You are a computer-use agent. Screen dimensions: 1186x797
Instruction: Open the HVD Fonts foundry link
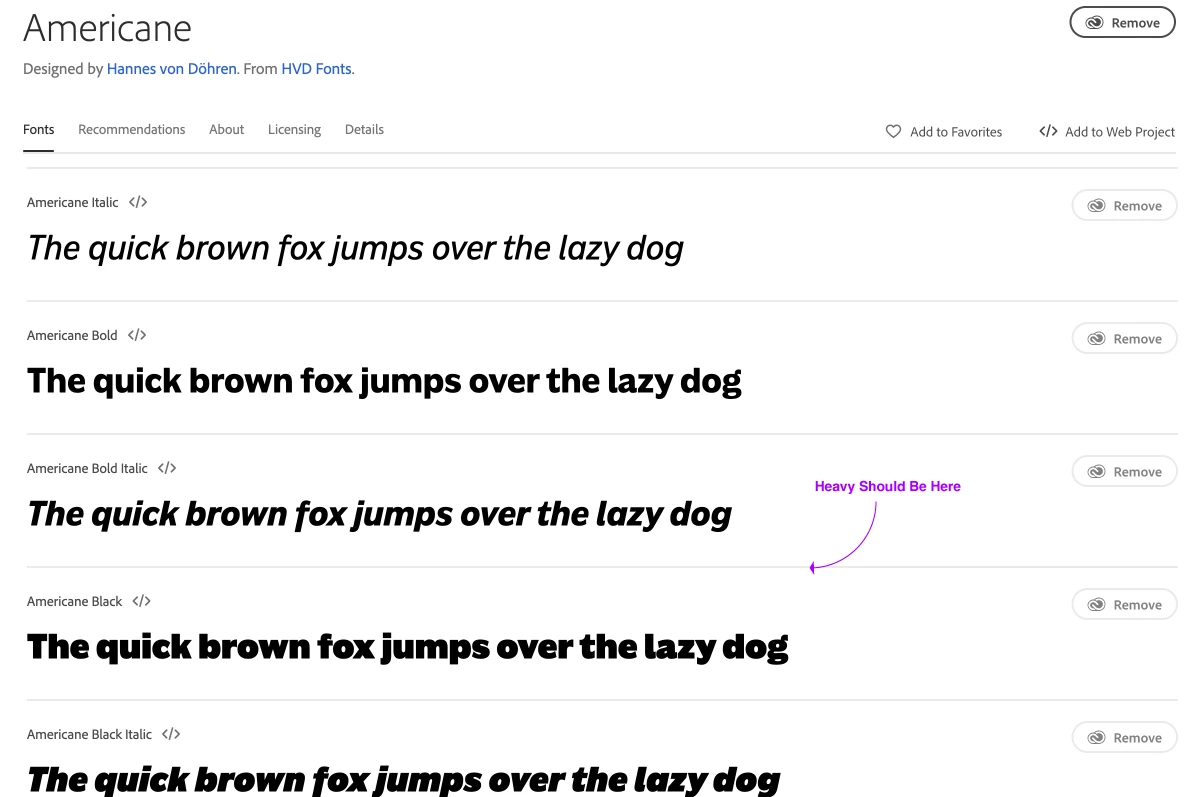coord(316,69)
